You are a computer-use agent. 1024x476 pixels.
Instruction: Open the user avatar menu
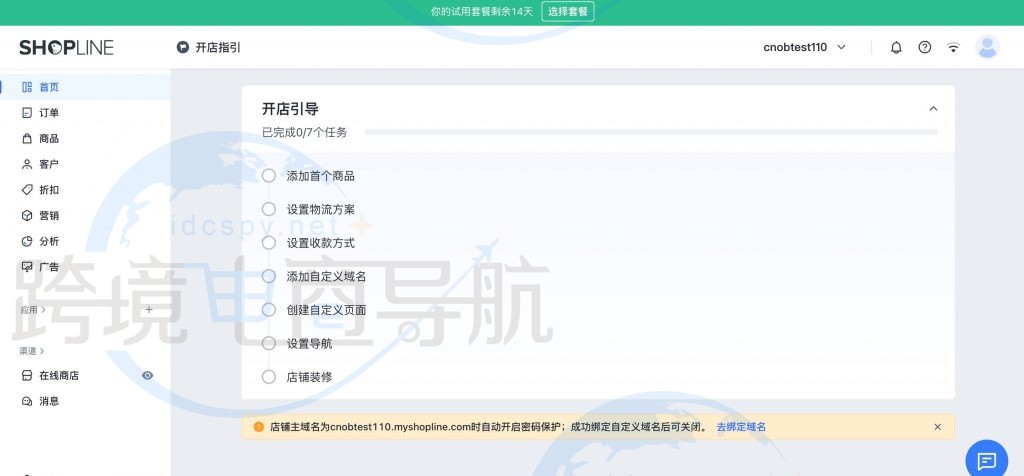click(987, 48)
